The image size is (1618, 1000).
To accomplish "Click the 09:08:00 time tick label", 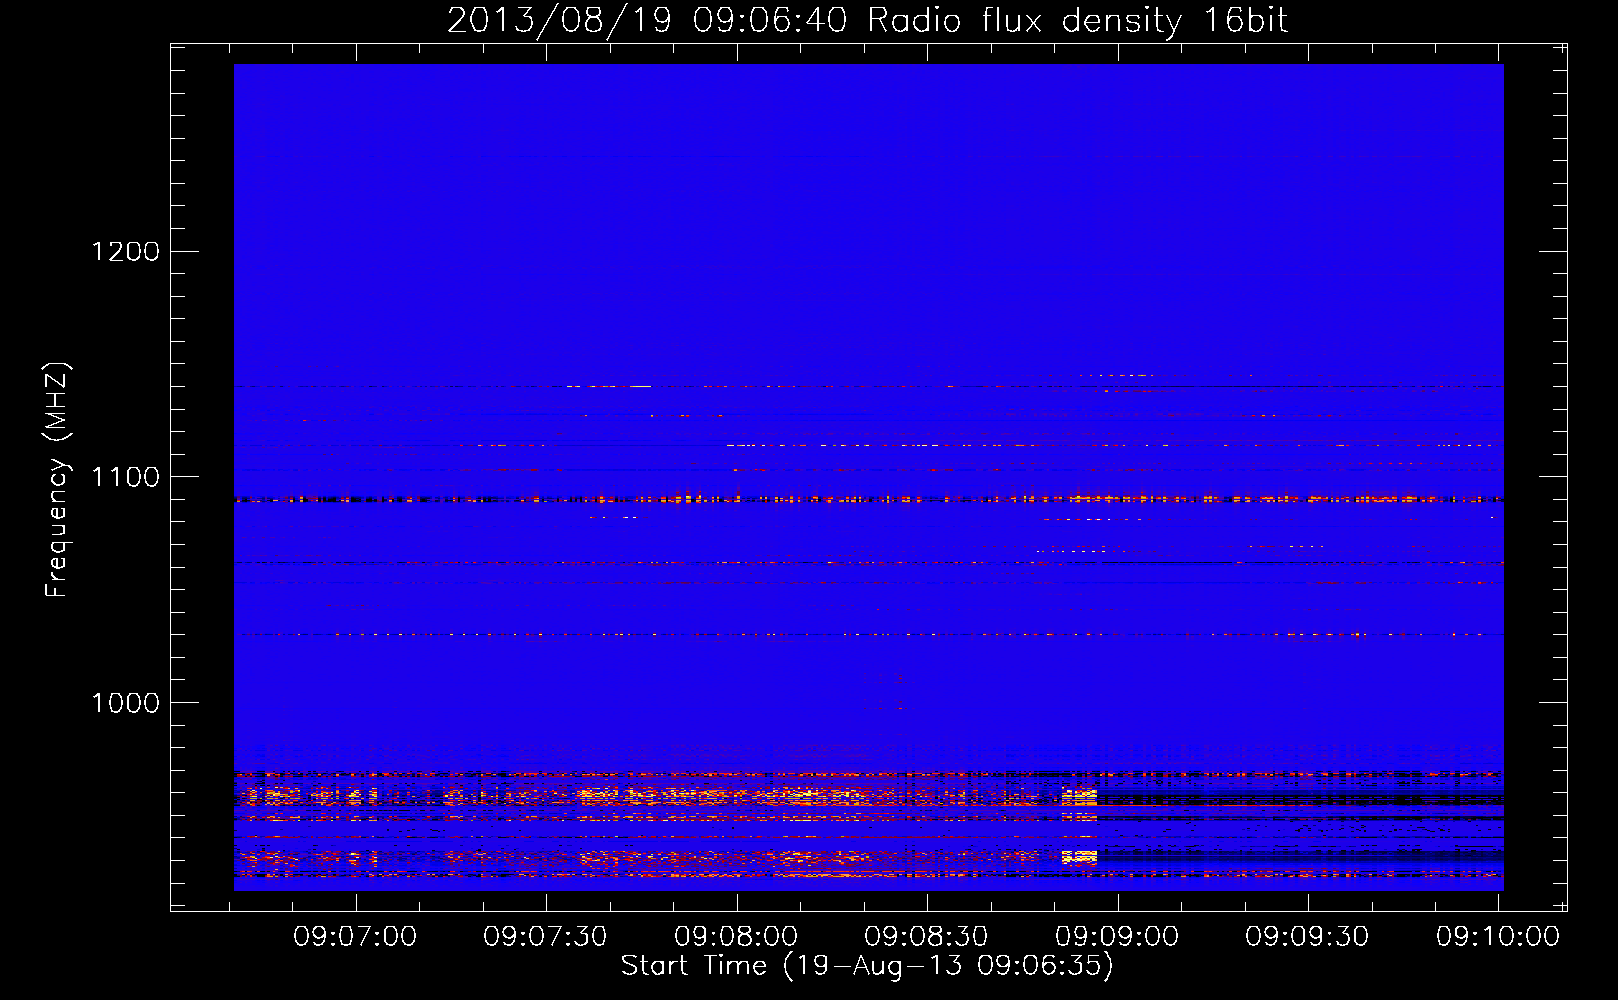I will (x=736, y=936).
